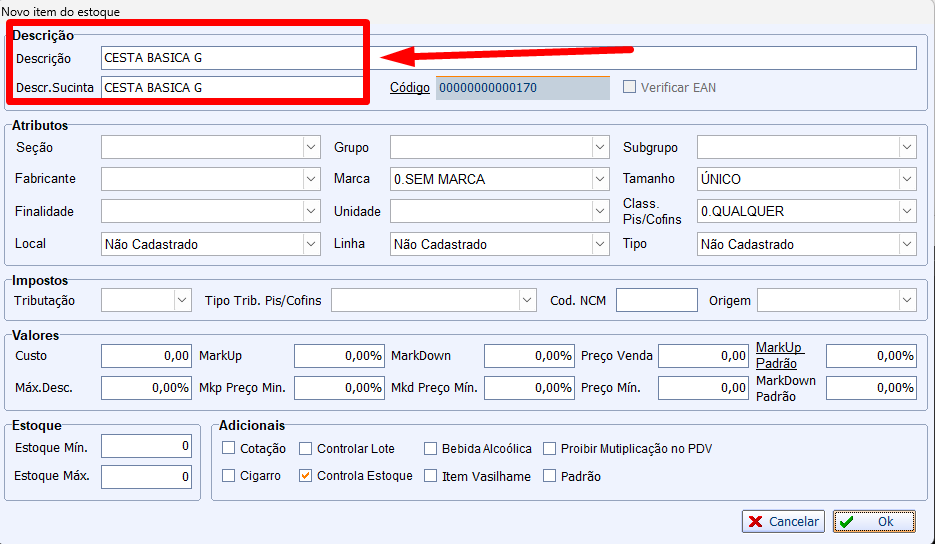935x544 pixels.
Task: Uncheck the Controla Estoque checkbox
Action: point(306,476)
